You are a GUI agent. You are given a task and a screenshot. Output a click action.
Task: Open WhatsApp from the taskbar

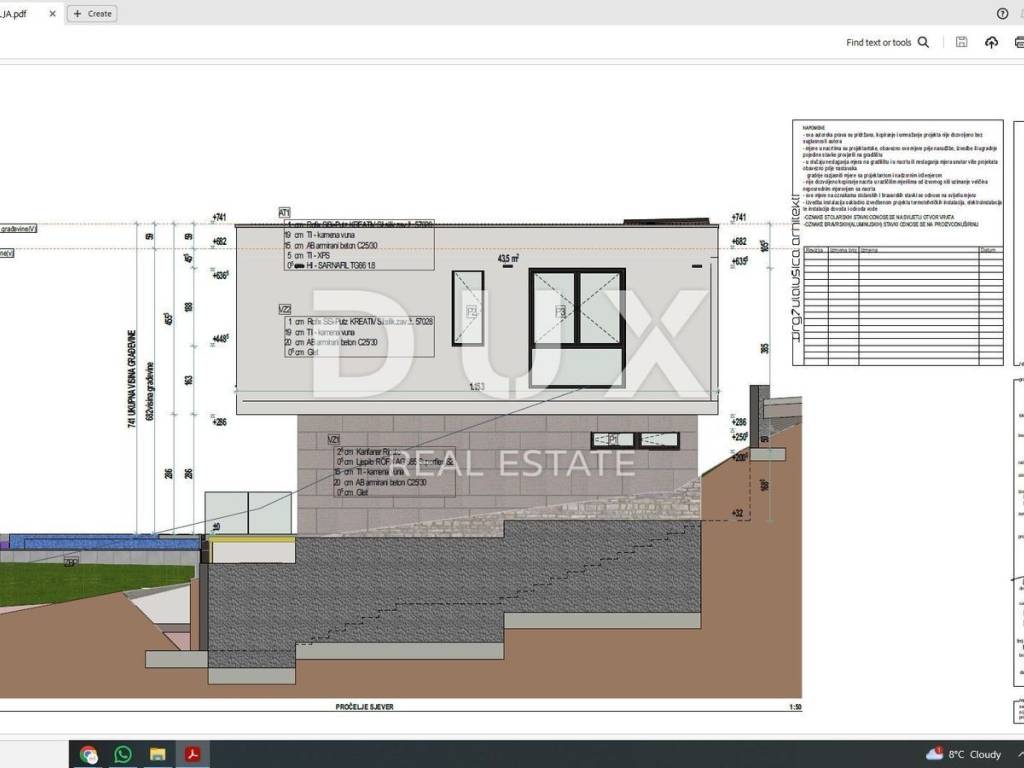[x=123, y=754]
